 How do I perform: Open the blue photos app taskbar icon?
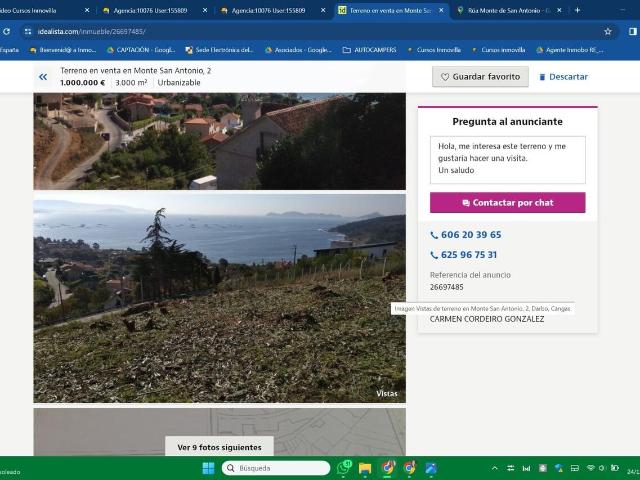[431, 468]
